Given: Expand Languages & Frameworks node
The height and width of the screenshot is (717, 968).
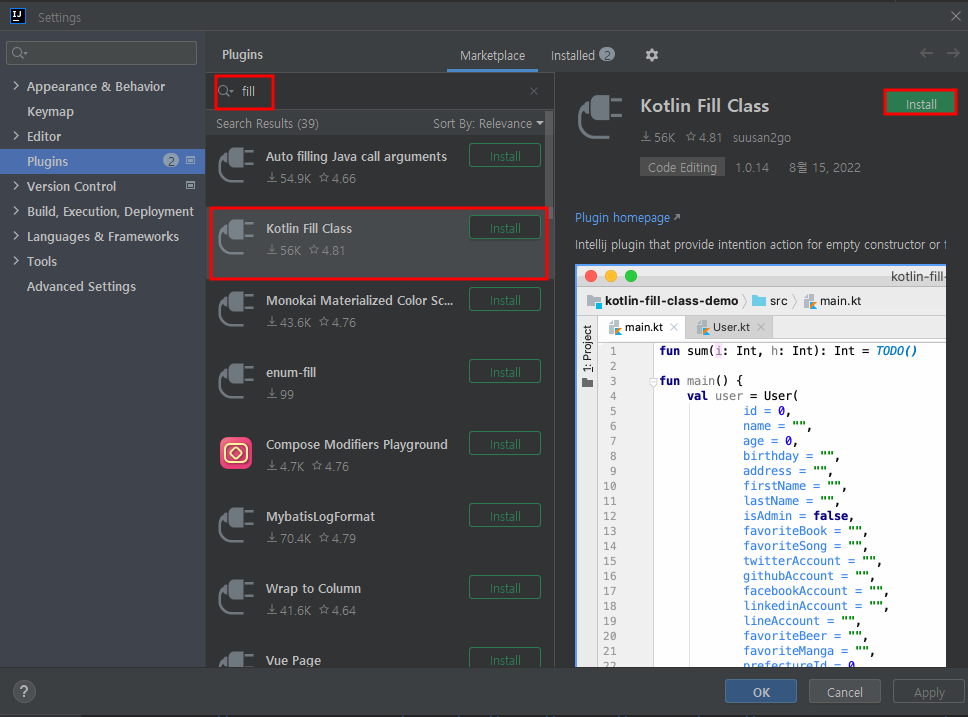Looking at the screenshot, I should pos(16,236).
